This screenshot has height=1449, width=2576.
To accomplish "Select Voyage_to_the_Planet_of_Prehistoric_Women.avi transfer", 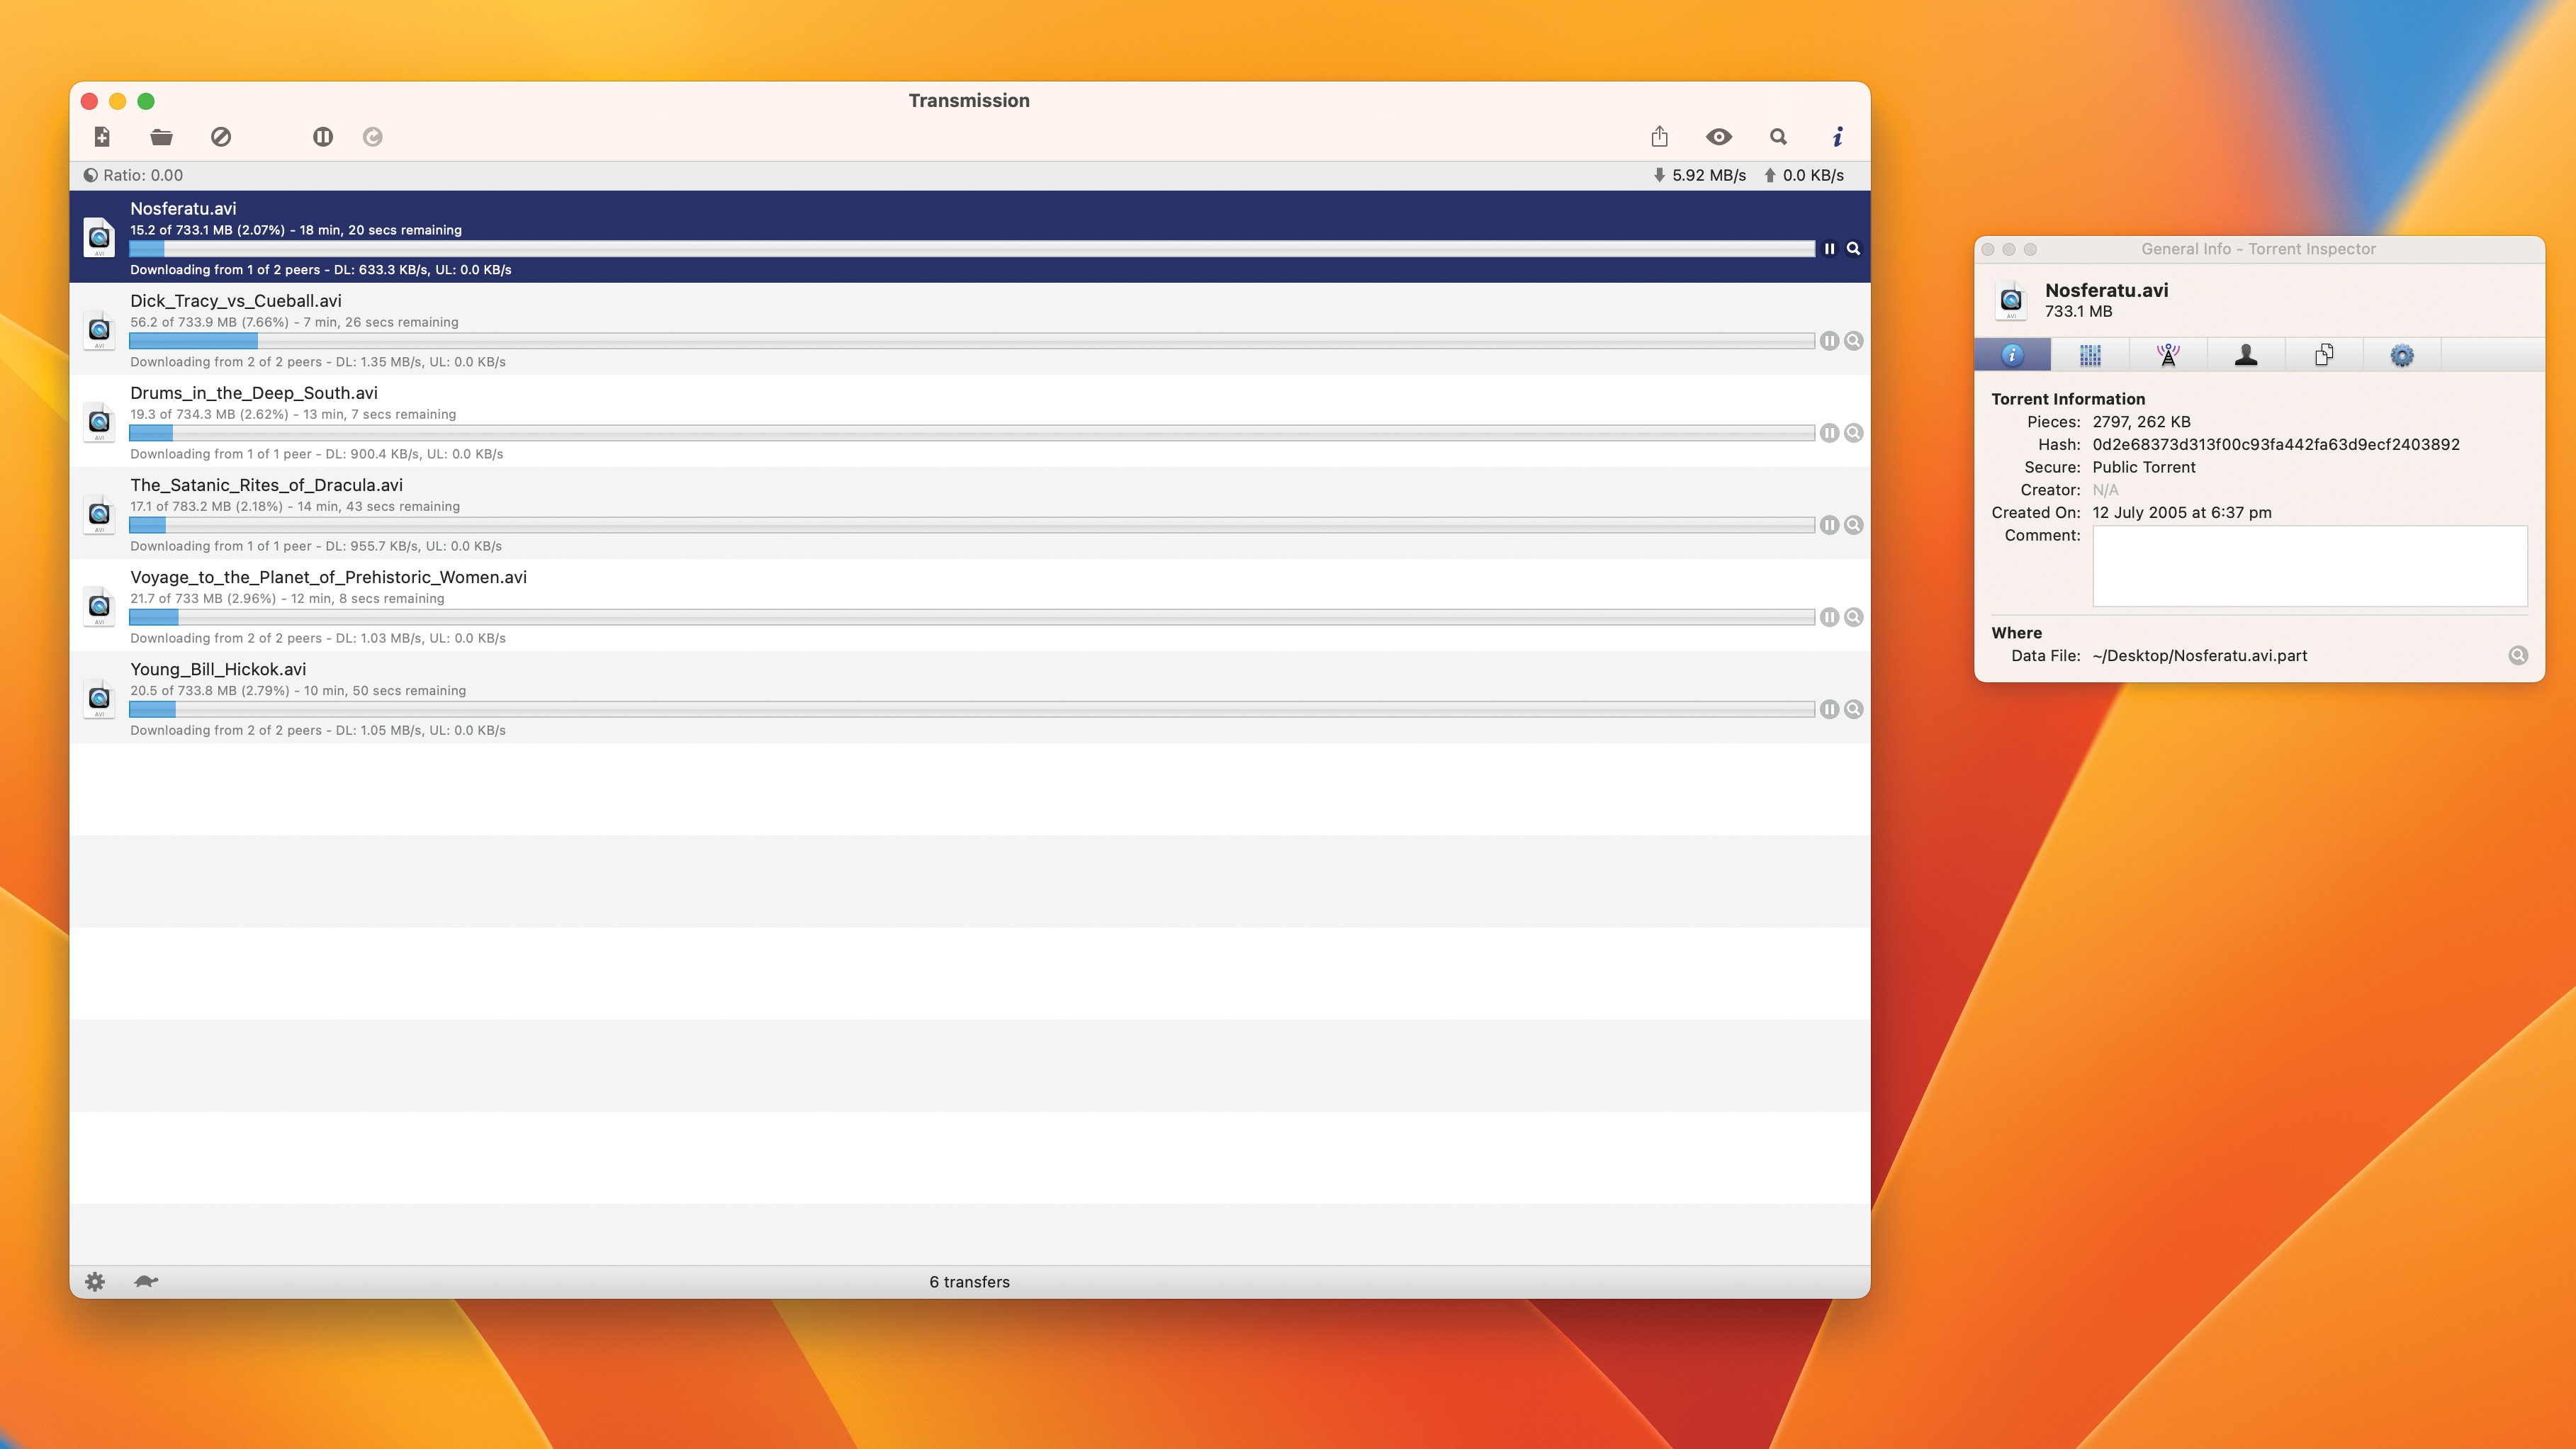I will [969, 605].
